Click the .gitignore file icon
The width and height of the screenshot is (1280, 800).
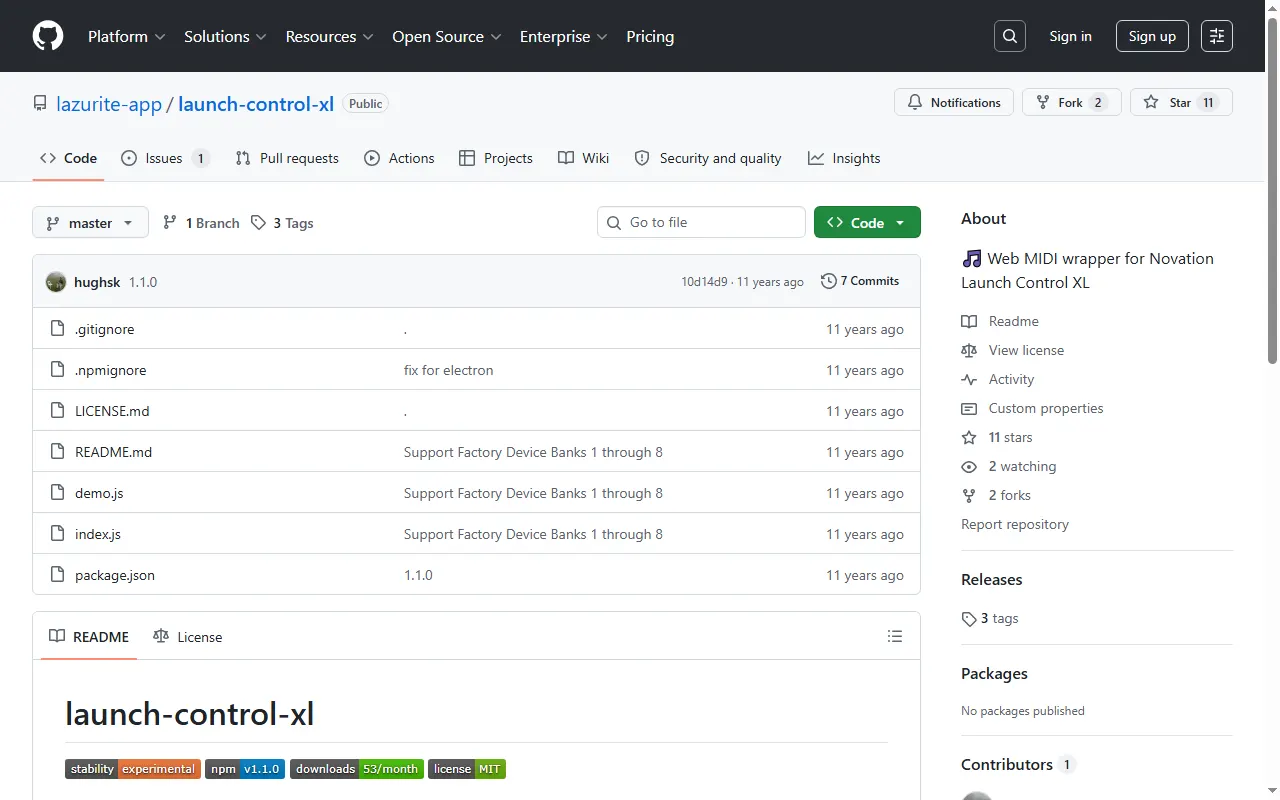(x=57, y=329)
